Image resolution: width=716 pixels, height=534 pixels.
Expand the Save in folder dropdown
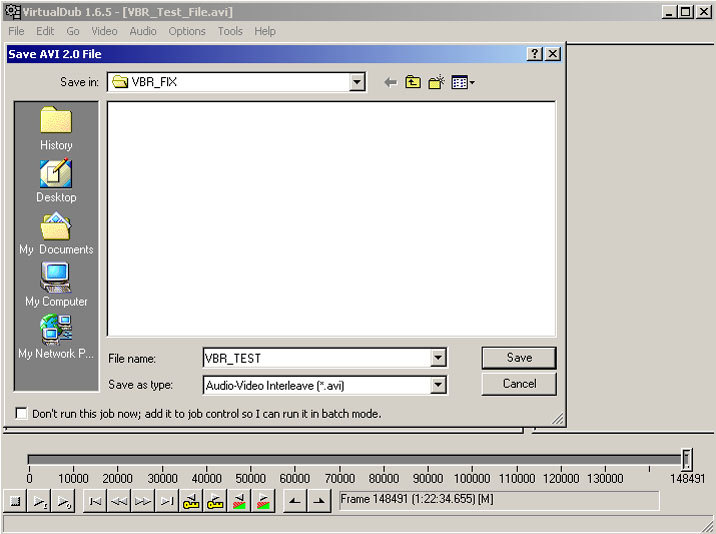[357, 82]
